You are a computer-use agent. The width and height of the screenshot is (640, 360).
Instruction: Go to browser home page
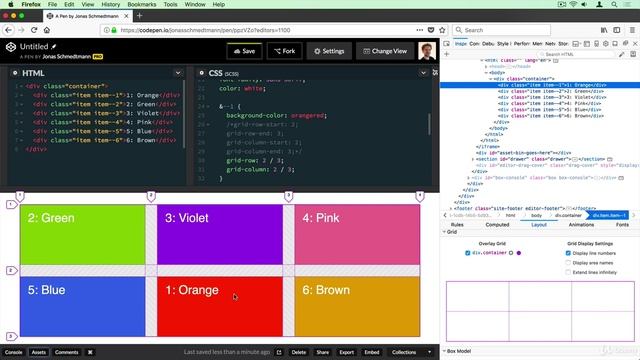[47, 30]
